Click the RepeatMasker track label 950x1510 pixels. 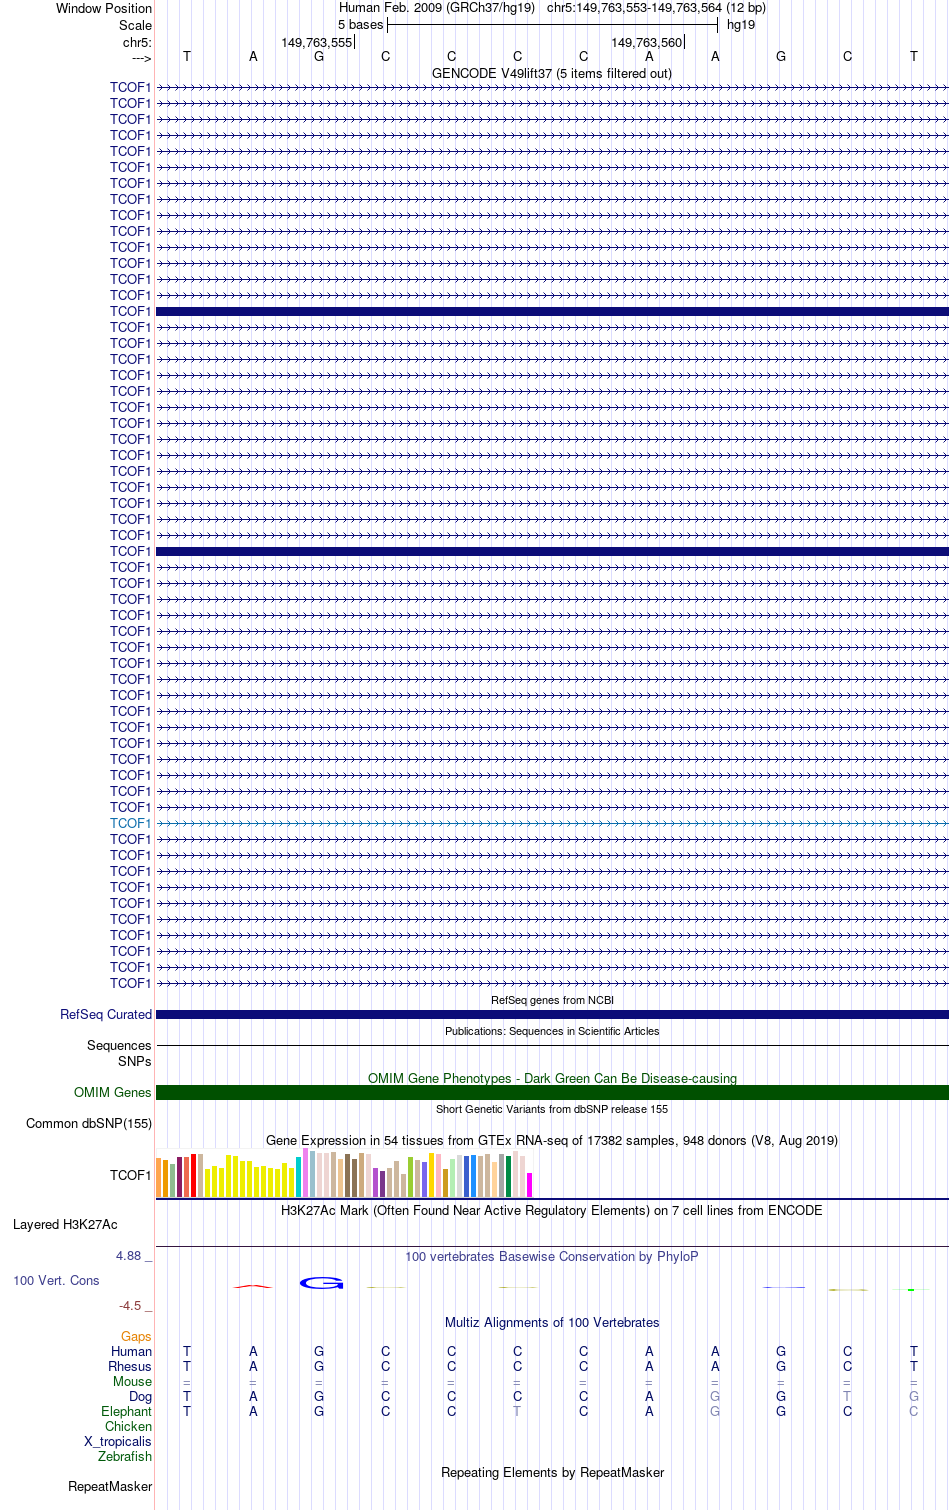tap(110, 1486)
